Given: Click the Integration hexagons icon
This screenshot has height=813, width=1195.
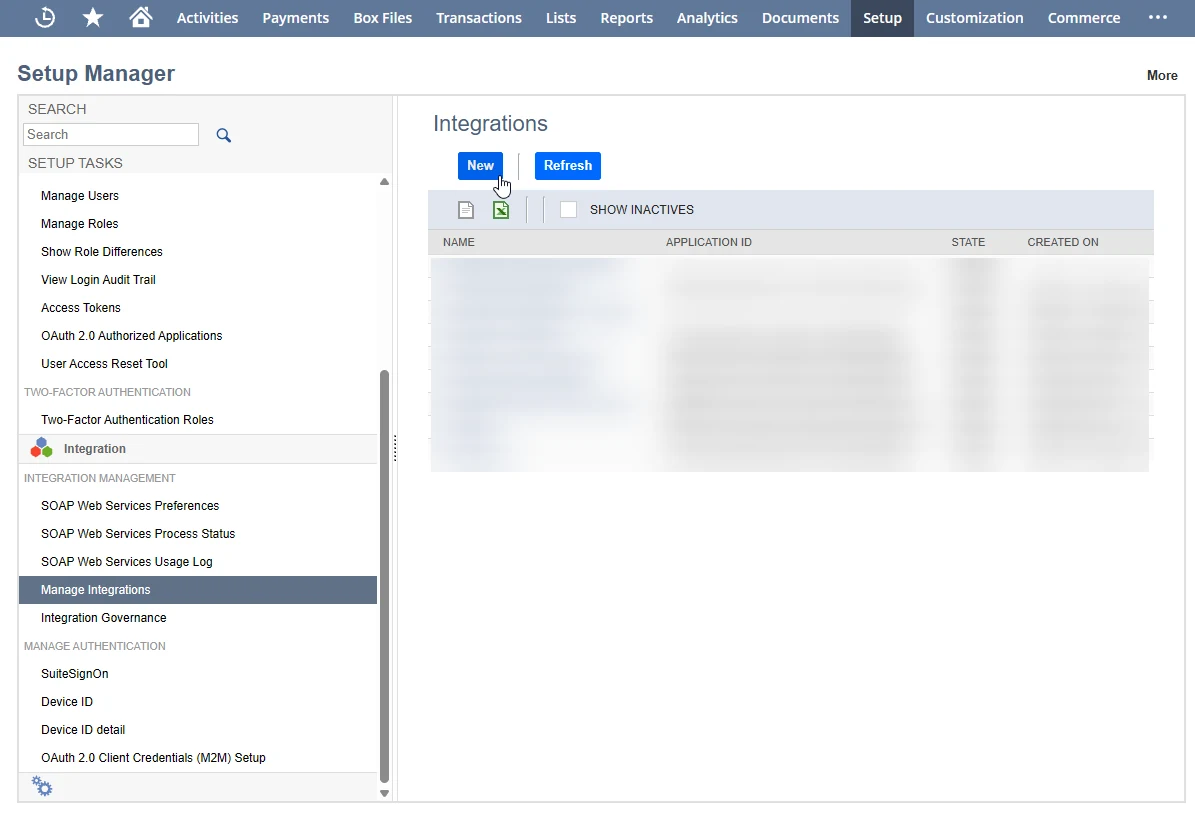Looking at the screenshot, I should pos(41,448).
